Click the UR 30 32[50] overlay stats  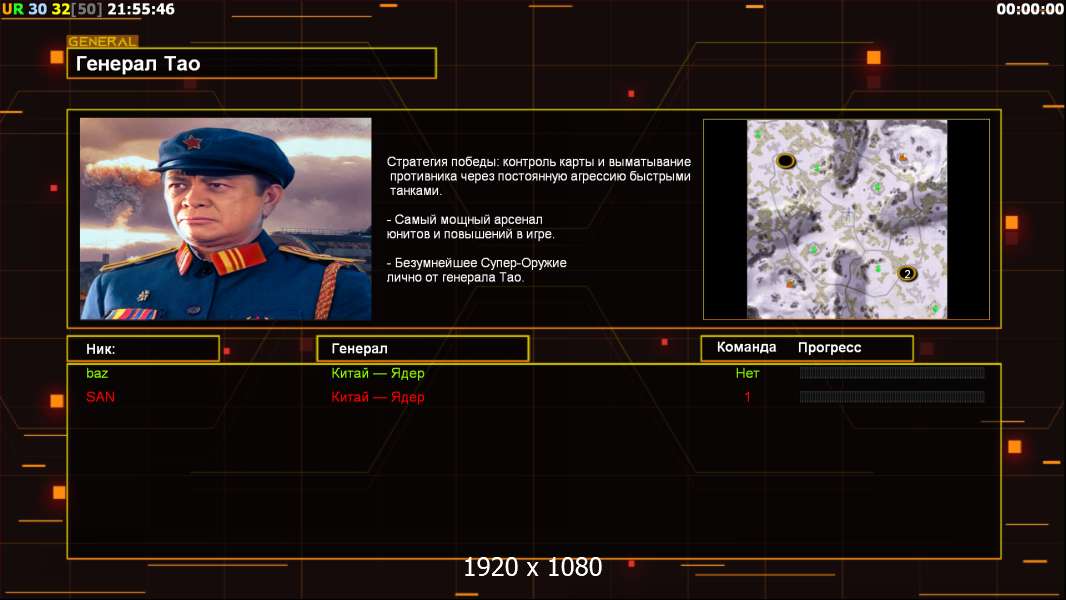52,9
